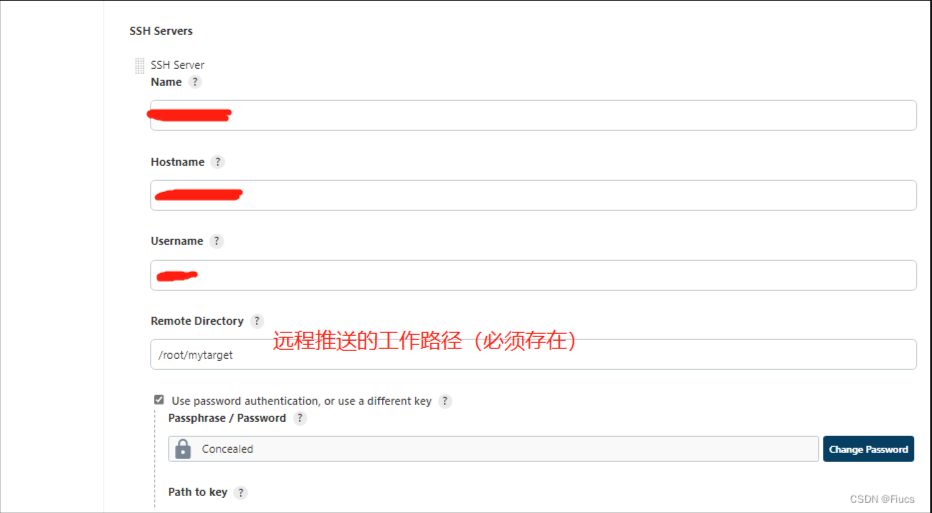Open help for the Hostname field
The image size is (932, 513).
[218, 162]
